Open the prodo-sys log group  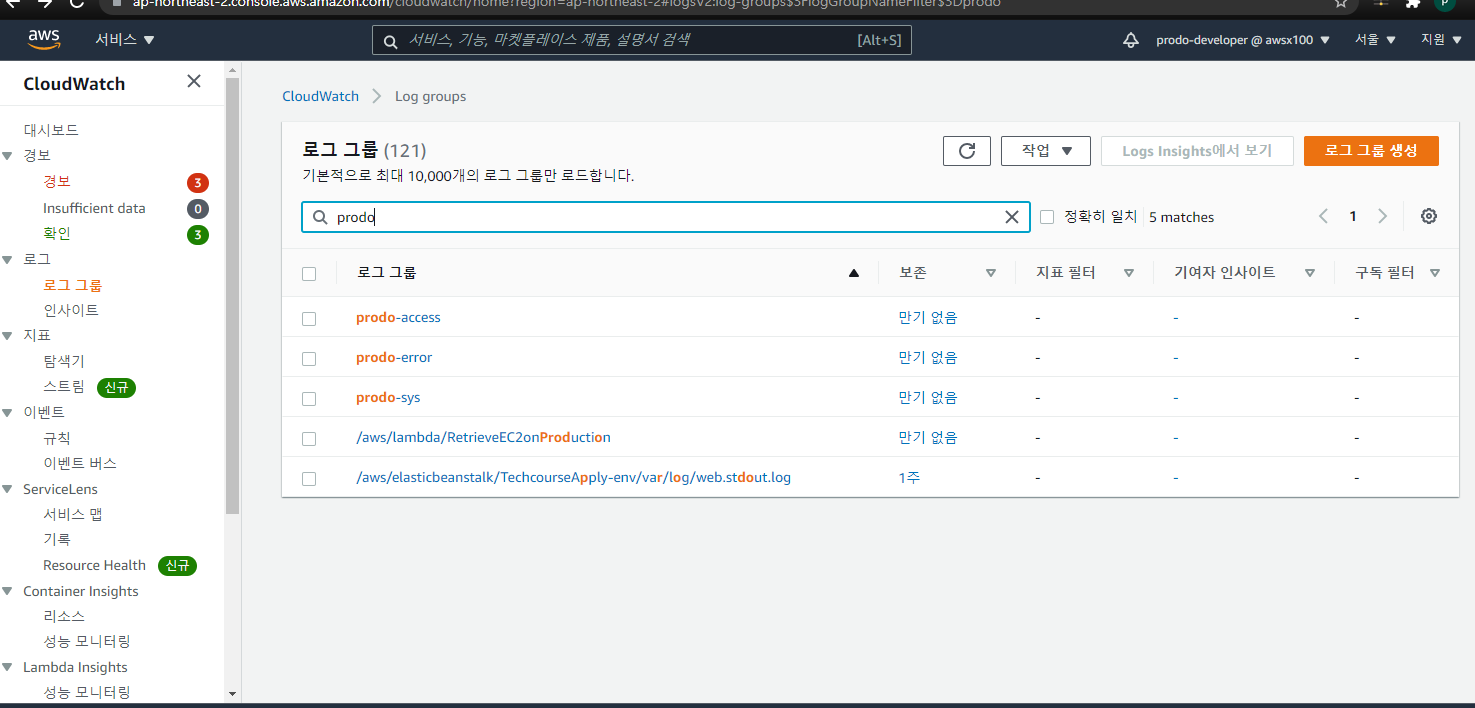click(x=388, y=398)
